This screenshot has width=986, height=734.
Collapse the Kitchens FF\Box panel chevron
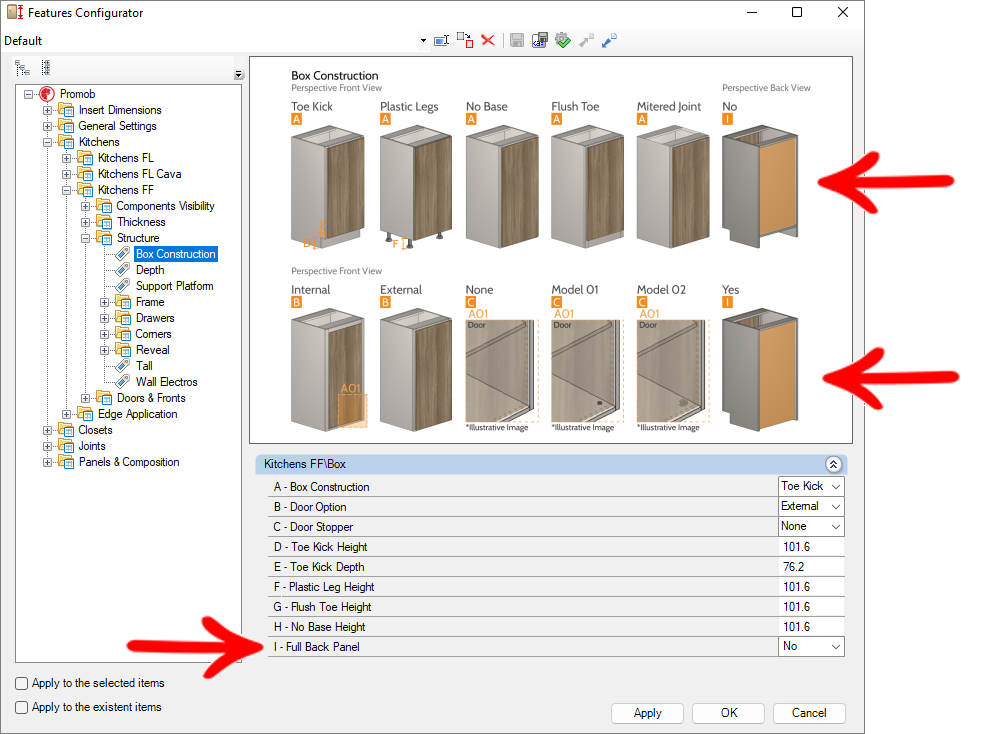833,464
